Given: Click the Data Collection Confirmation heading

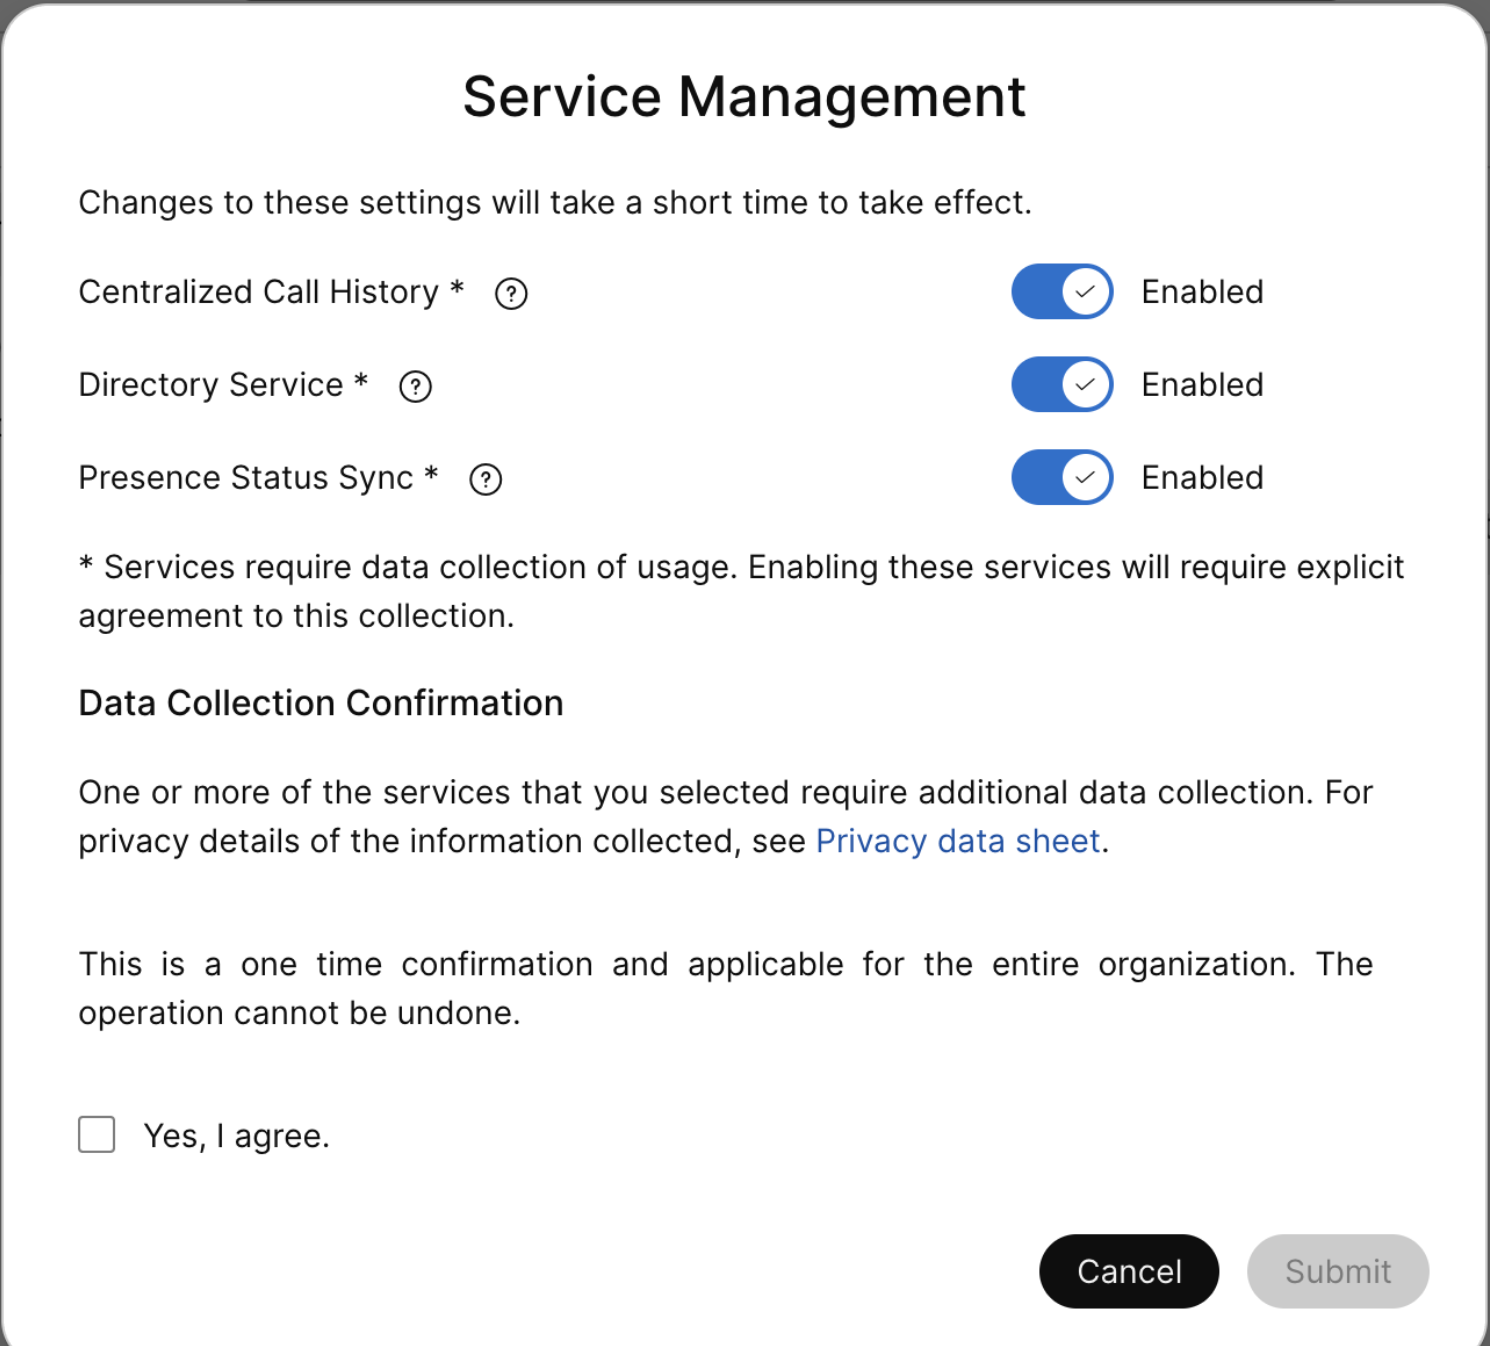Looking at the screenshot, I should tap(320, 703).
